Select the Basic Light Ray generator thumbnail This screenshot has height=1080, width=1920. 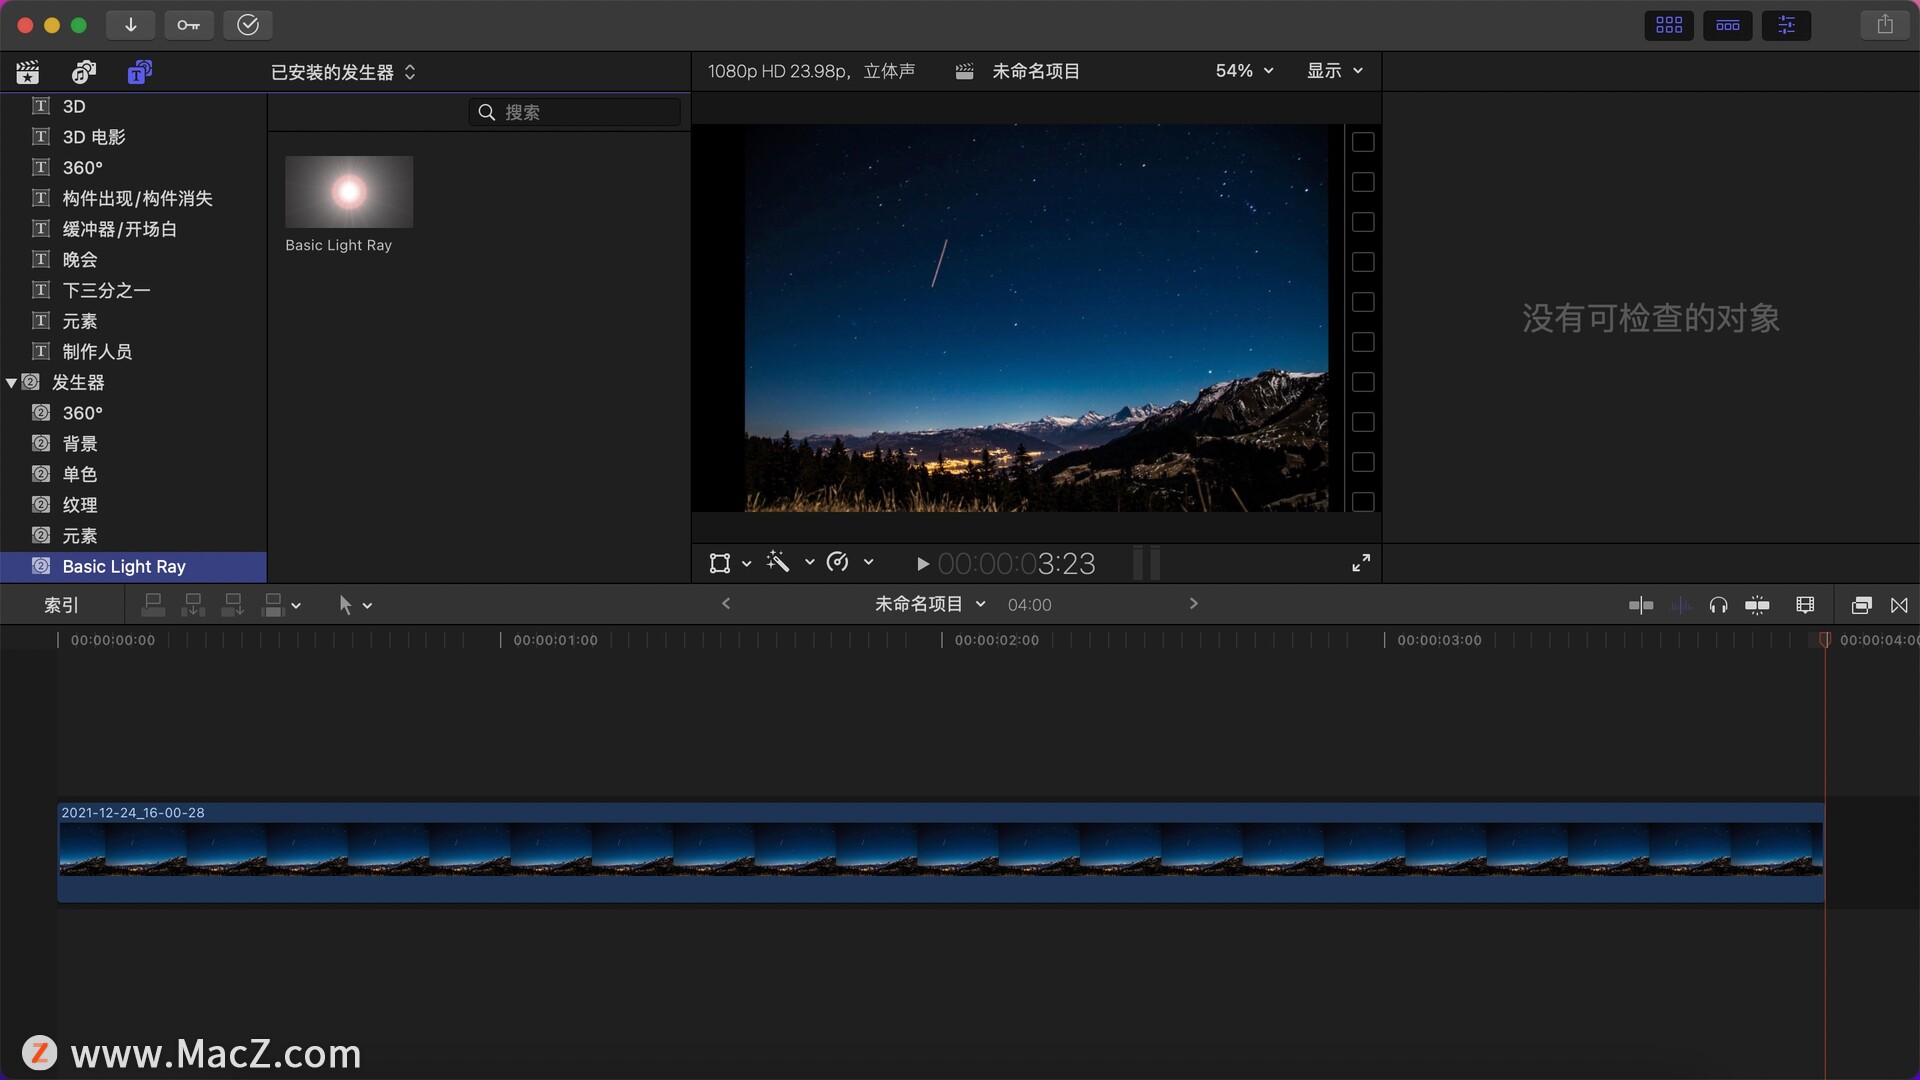tap(348, 192)
